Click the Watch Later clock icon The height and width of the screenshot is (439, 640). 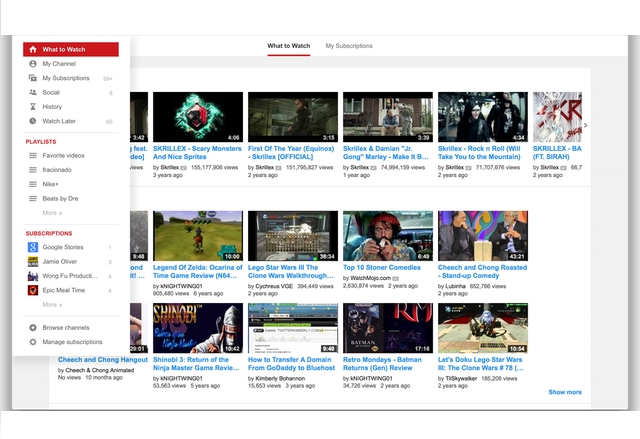(x=33, y=121)
